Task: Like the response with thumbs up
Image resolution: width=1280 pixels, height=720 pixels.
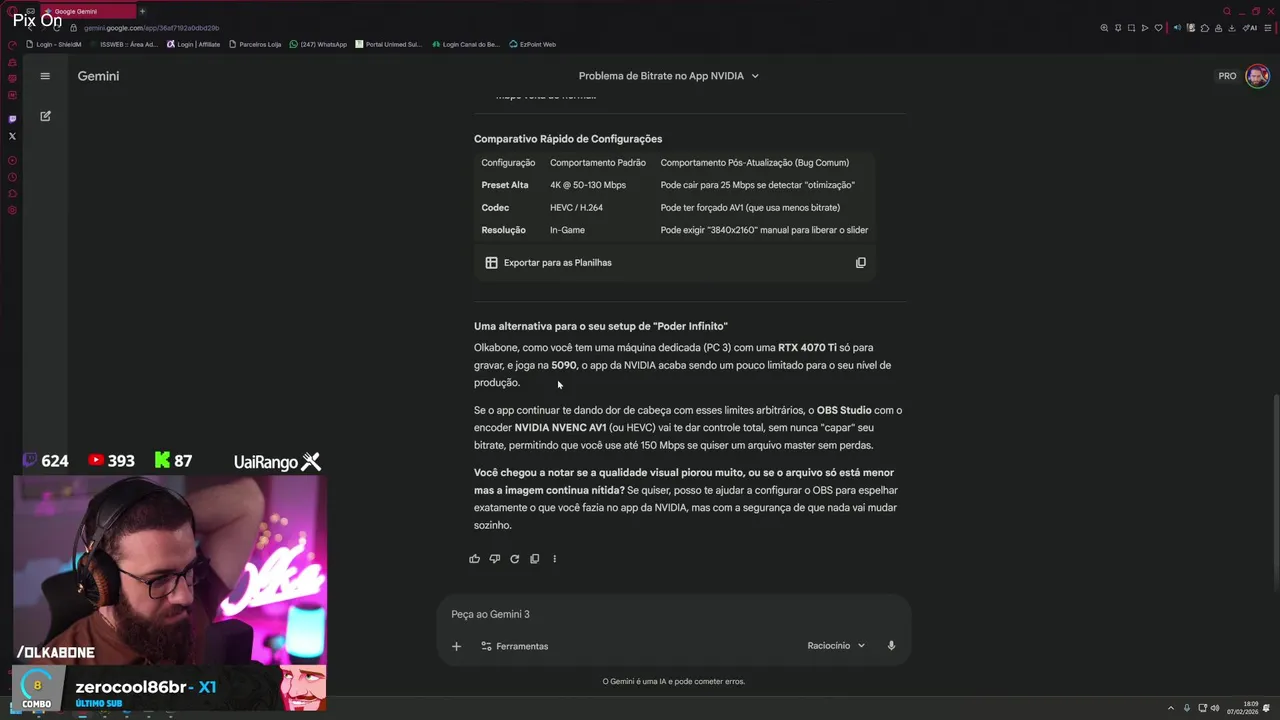Action: coord(474,559)
